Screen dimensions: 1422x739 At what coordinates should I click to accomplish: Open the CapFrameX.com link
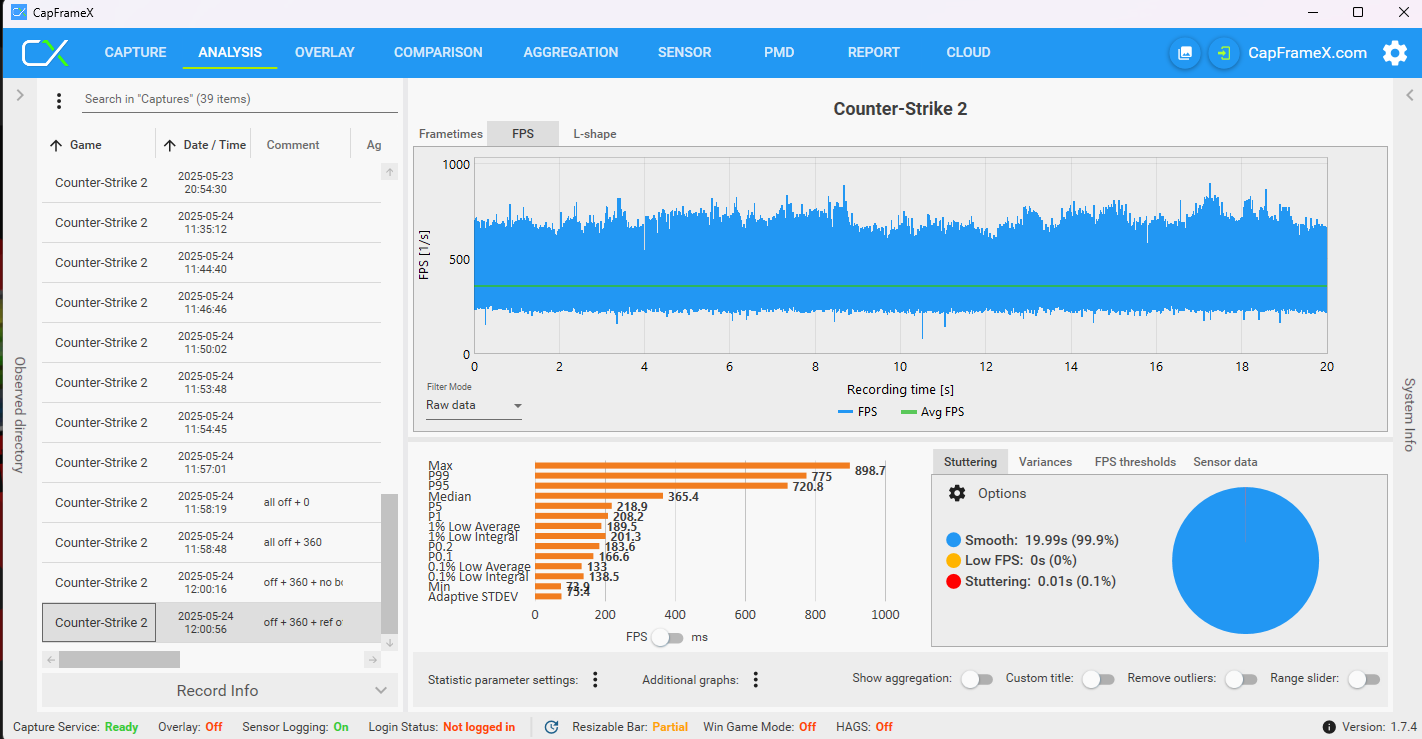(1307, 53)
